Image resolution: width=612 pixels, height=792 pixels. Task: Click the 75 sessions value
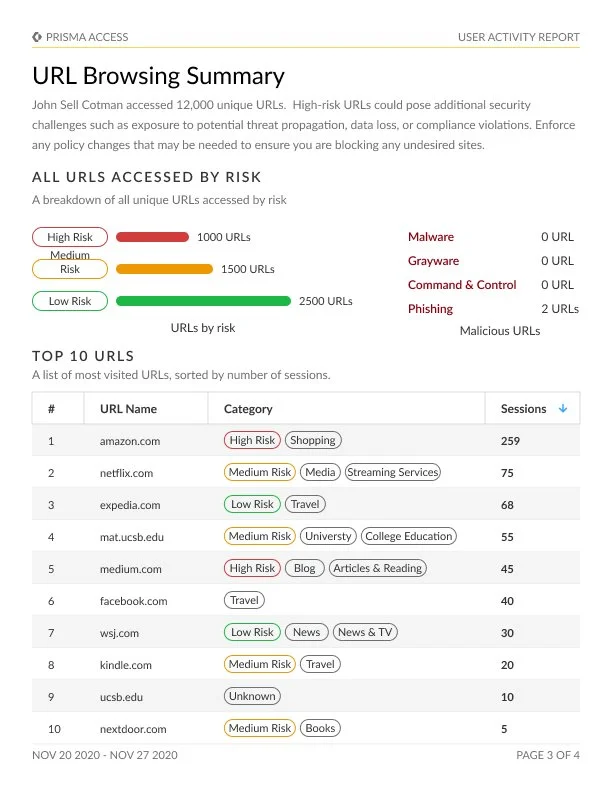[507, 473]
